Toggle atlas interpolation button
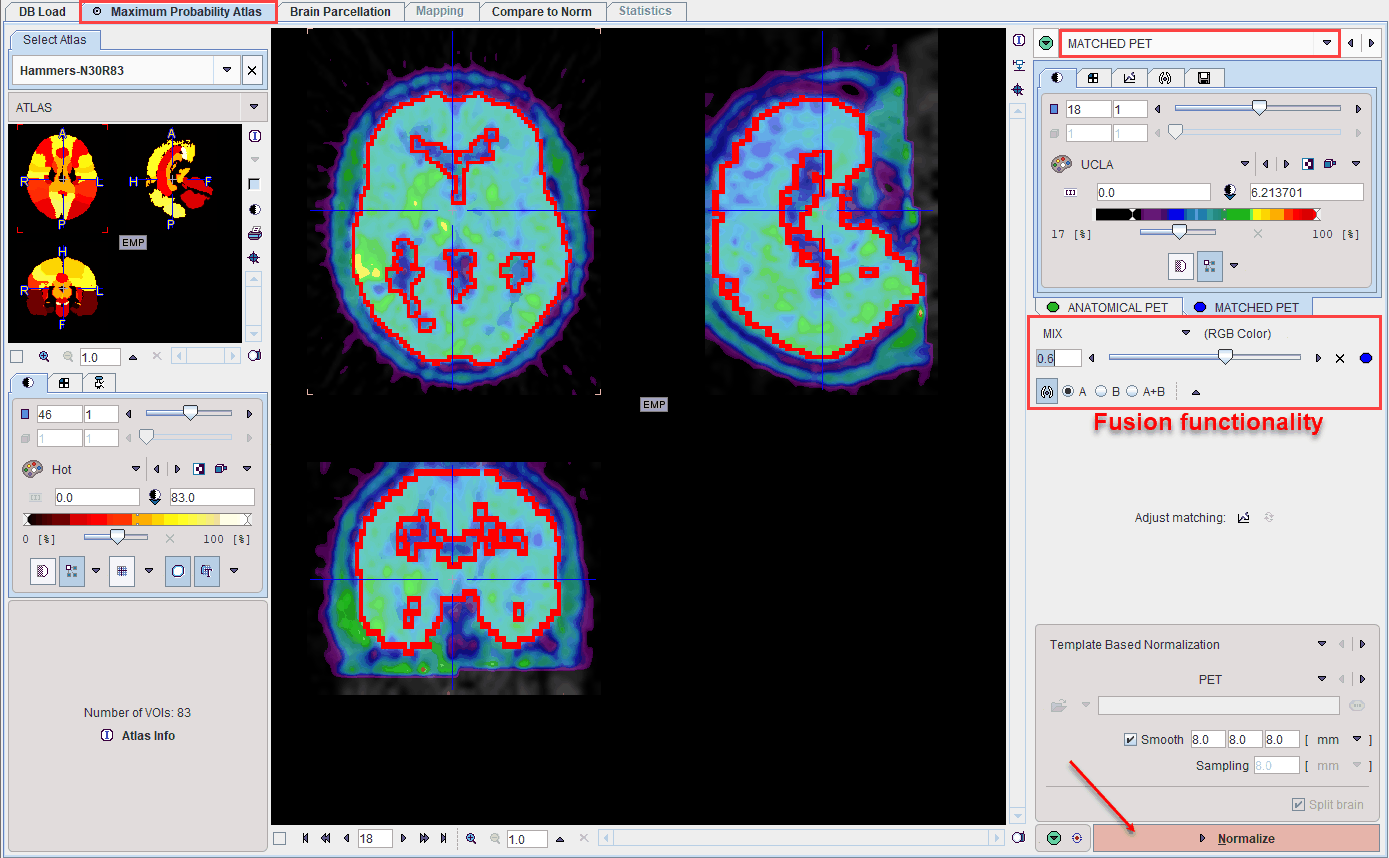Image resolution: width=1389 pixels, height=858 pixels. [43, 571]
